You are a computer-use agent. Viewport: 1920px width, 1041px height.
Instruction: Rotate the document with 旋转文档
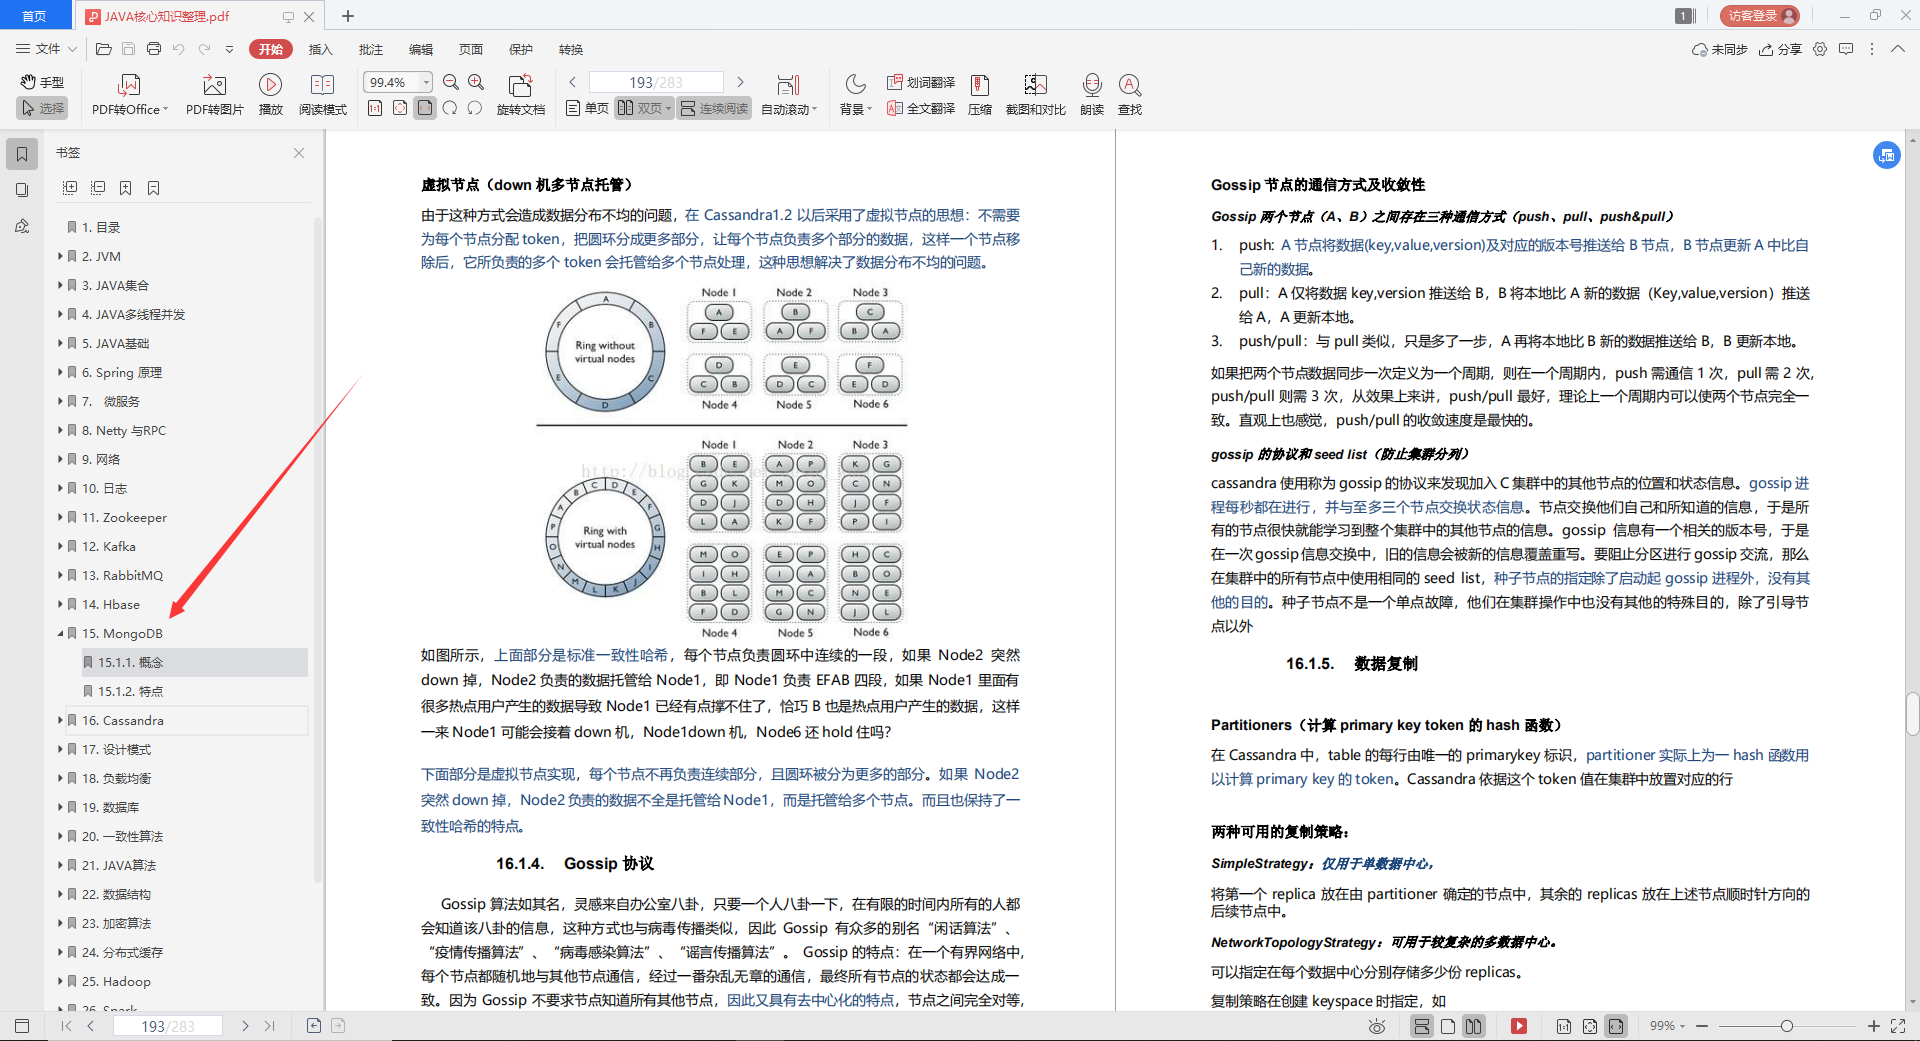pyautogui.click(x=520, y=95)
